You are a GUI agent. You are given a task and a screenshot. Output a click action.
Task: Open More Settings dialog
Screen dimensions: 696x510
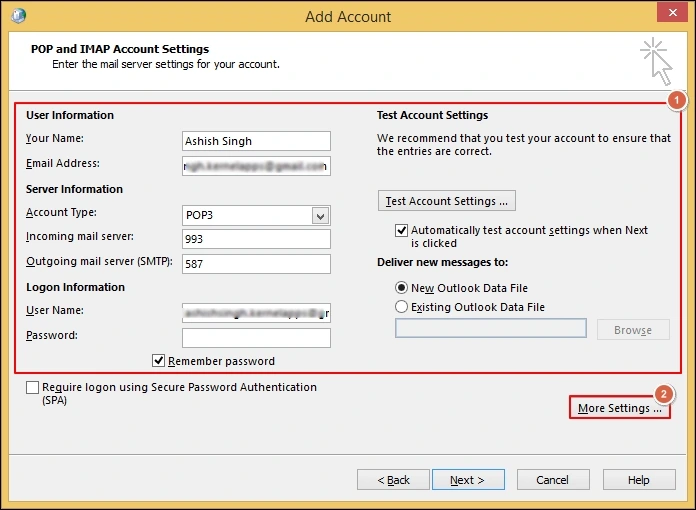click(619, 408)
